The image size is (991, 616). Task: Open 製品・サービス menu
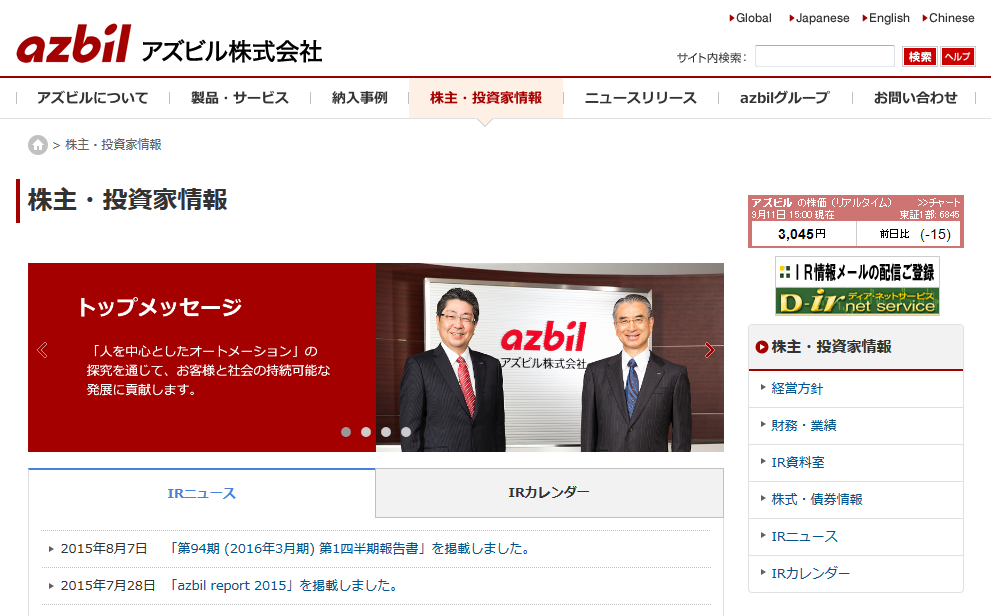tap(240, 98)
